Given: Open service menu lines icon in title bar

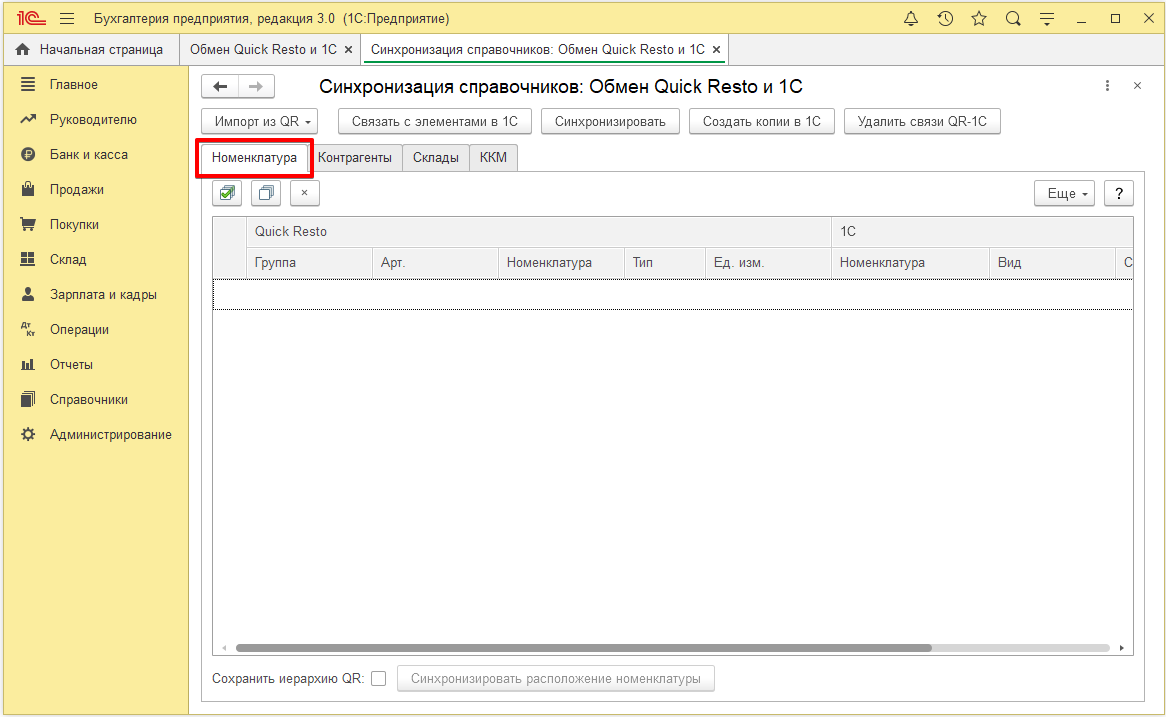Looking at the screenshot, I should coord(1047,19).
